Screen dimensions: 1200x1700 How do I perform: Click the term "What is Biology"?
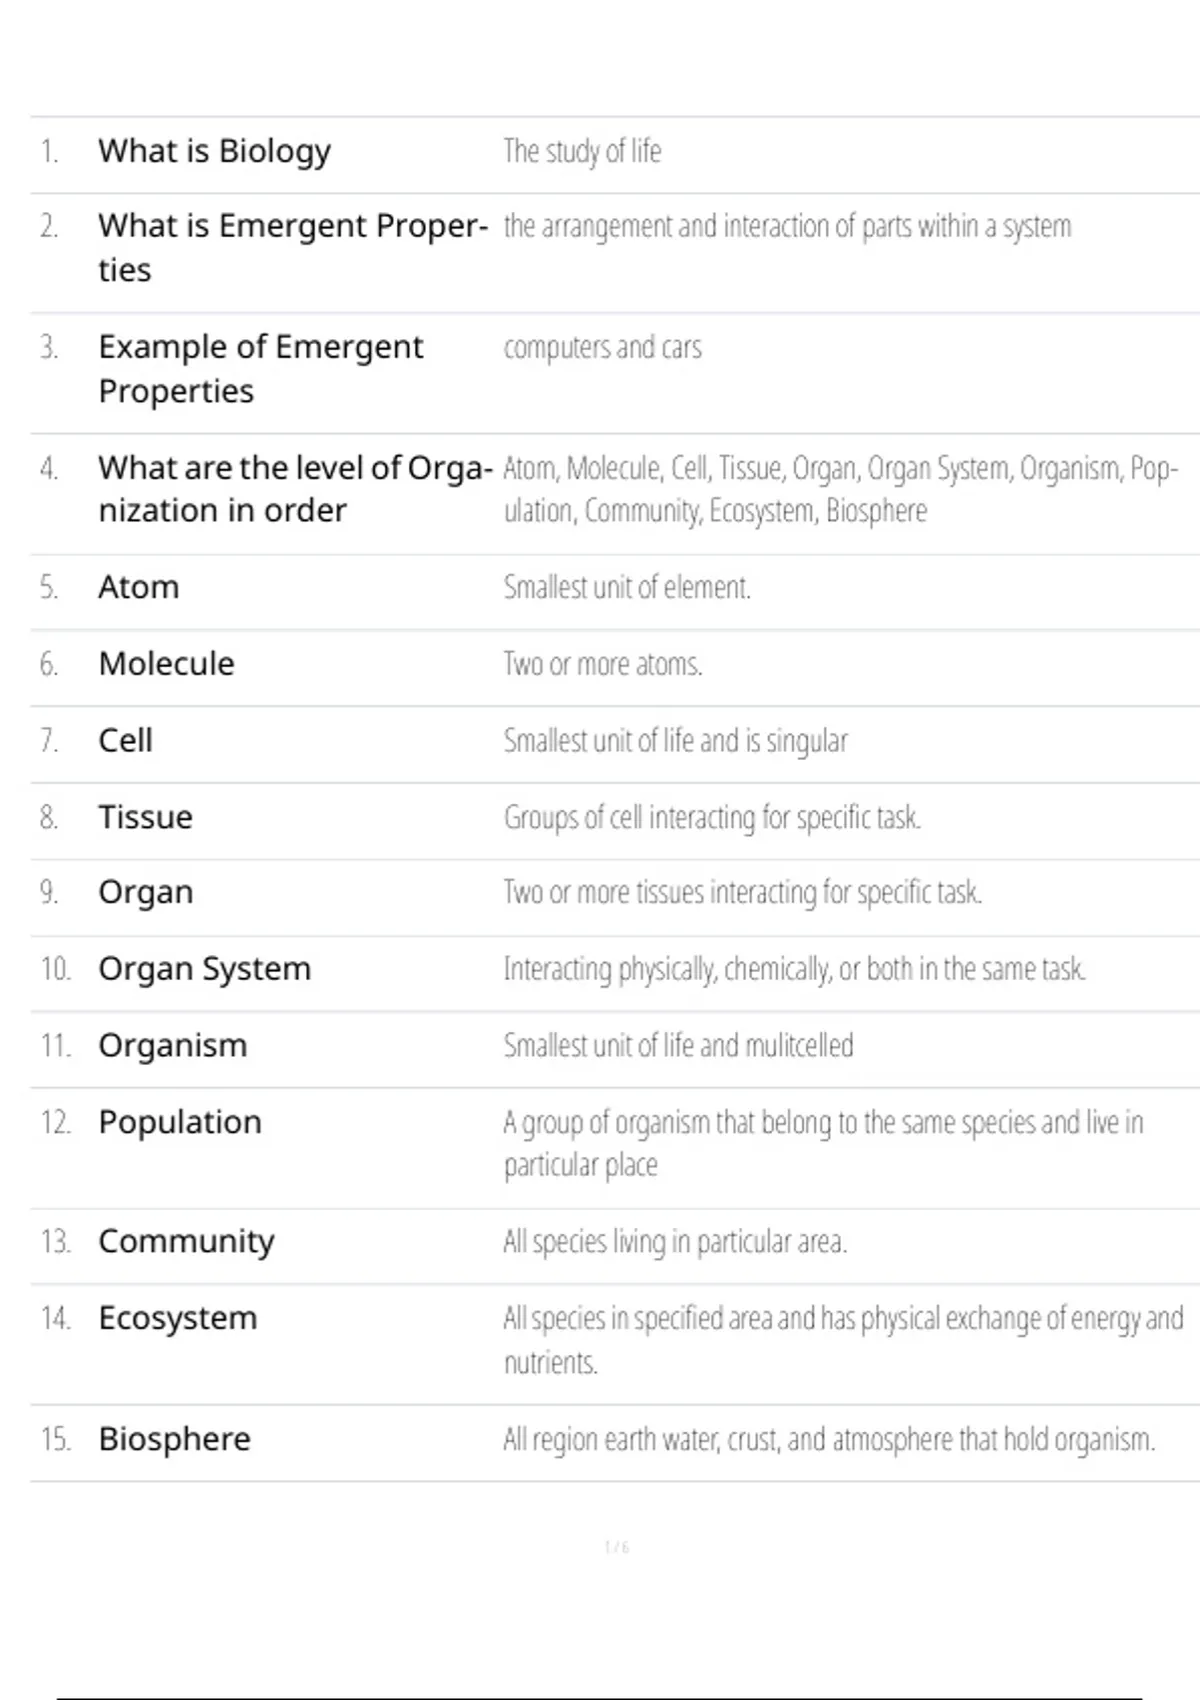[214, 151]
